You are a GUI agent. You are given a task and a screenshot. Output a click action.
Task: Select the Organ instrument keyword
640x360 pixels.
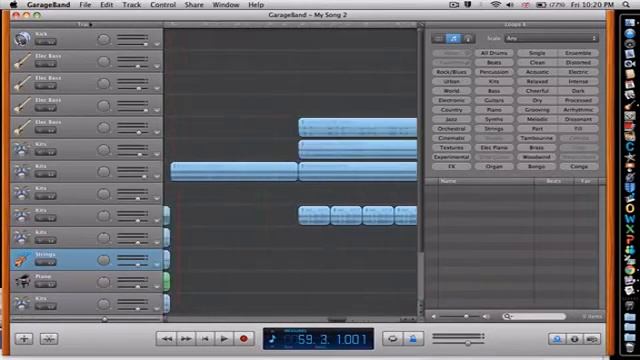[494, 167]
